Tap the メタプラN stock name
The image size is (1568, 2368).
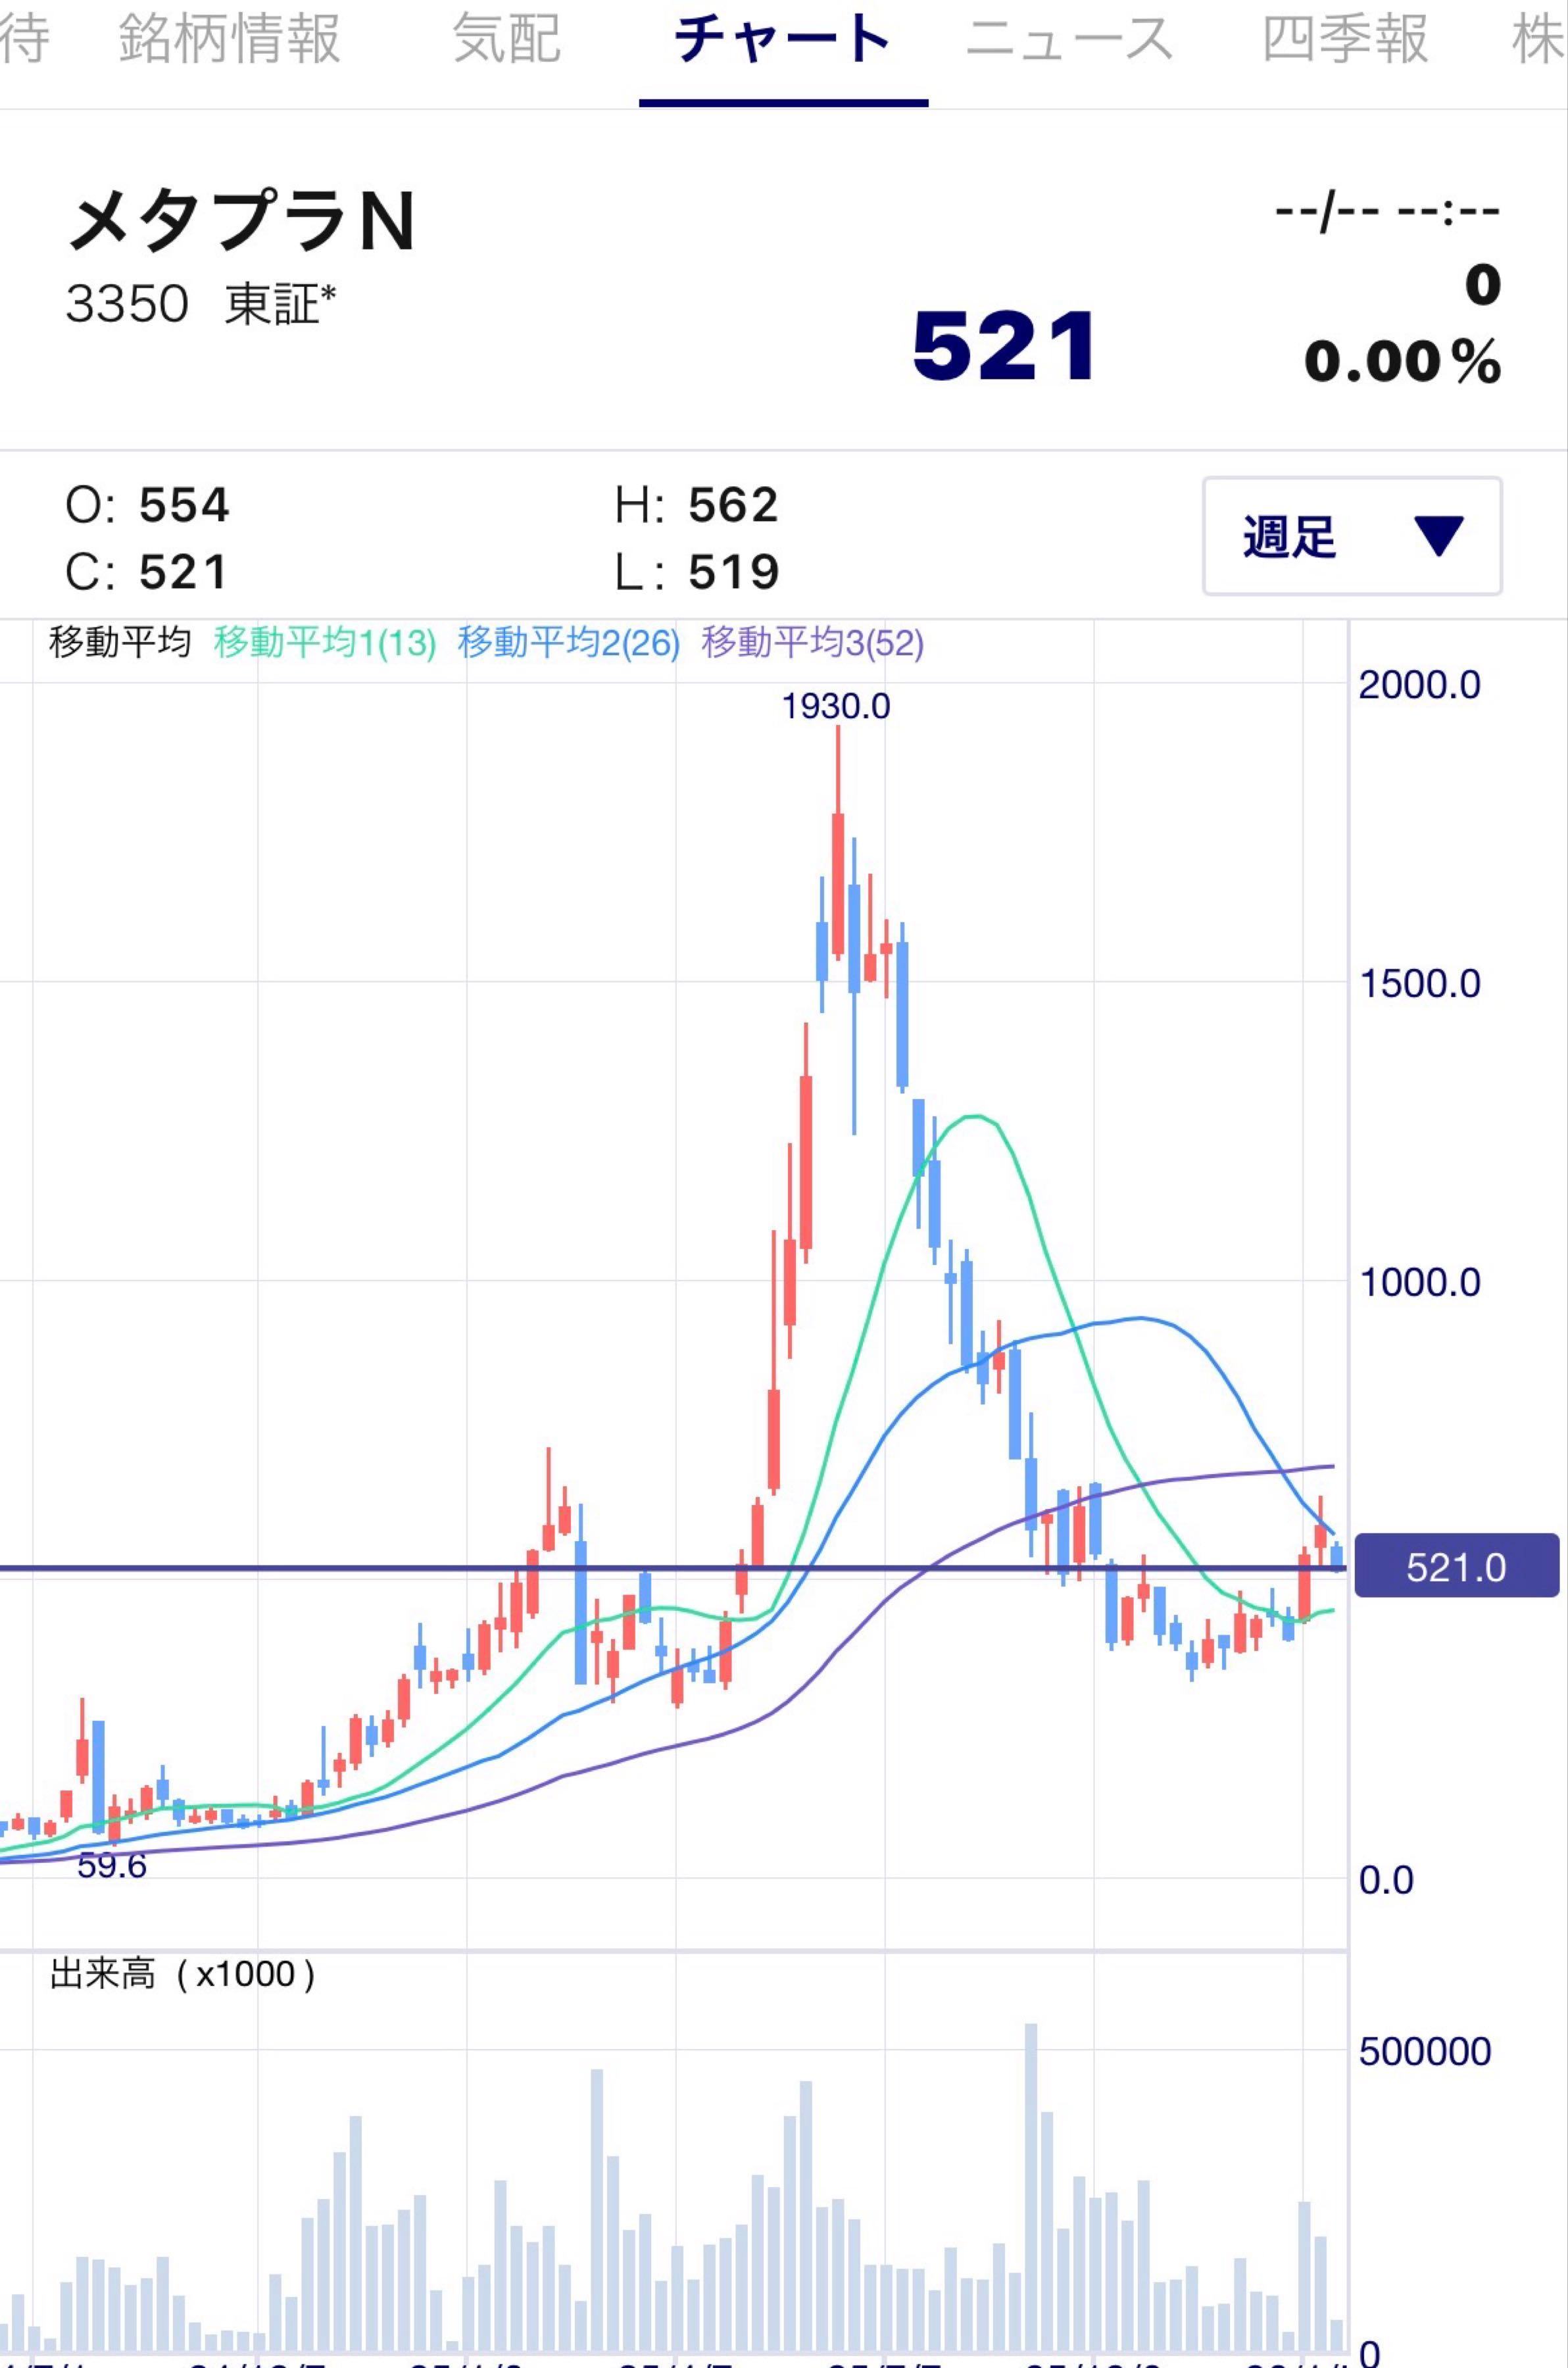[x=241, y=221]
